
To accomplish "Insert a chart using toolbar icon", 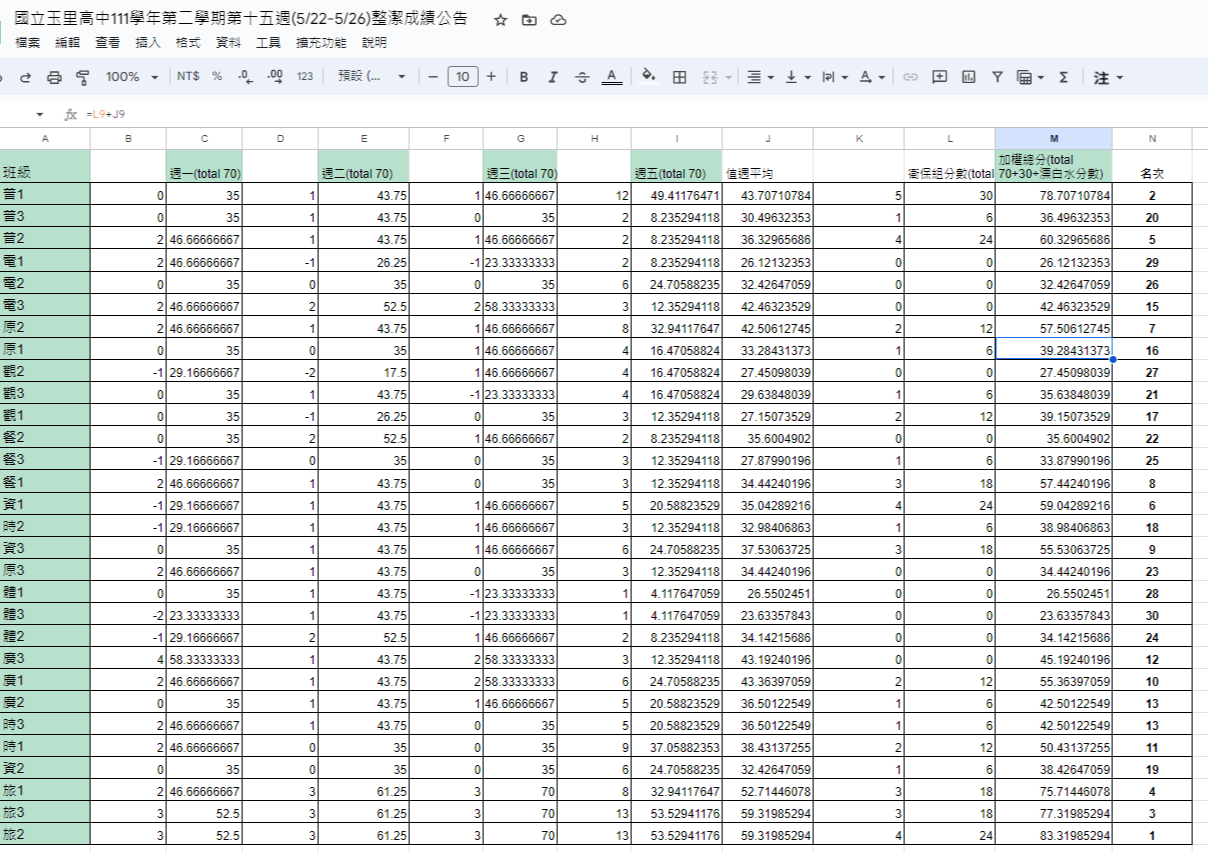I will pos(968,77).
